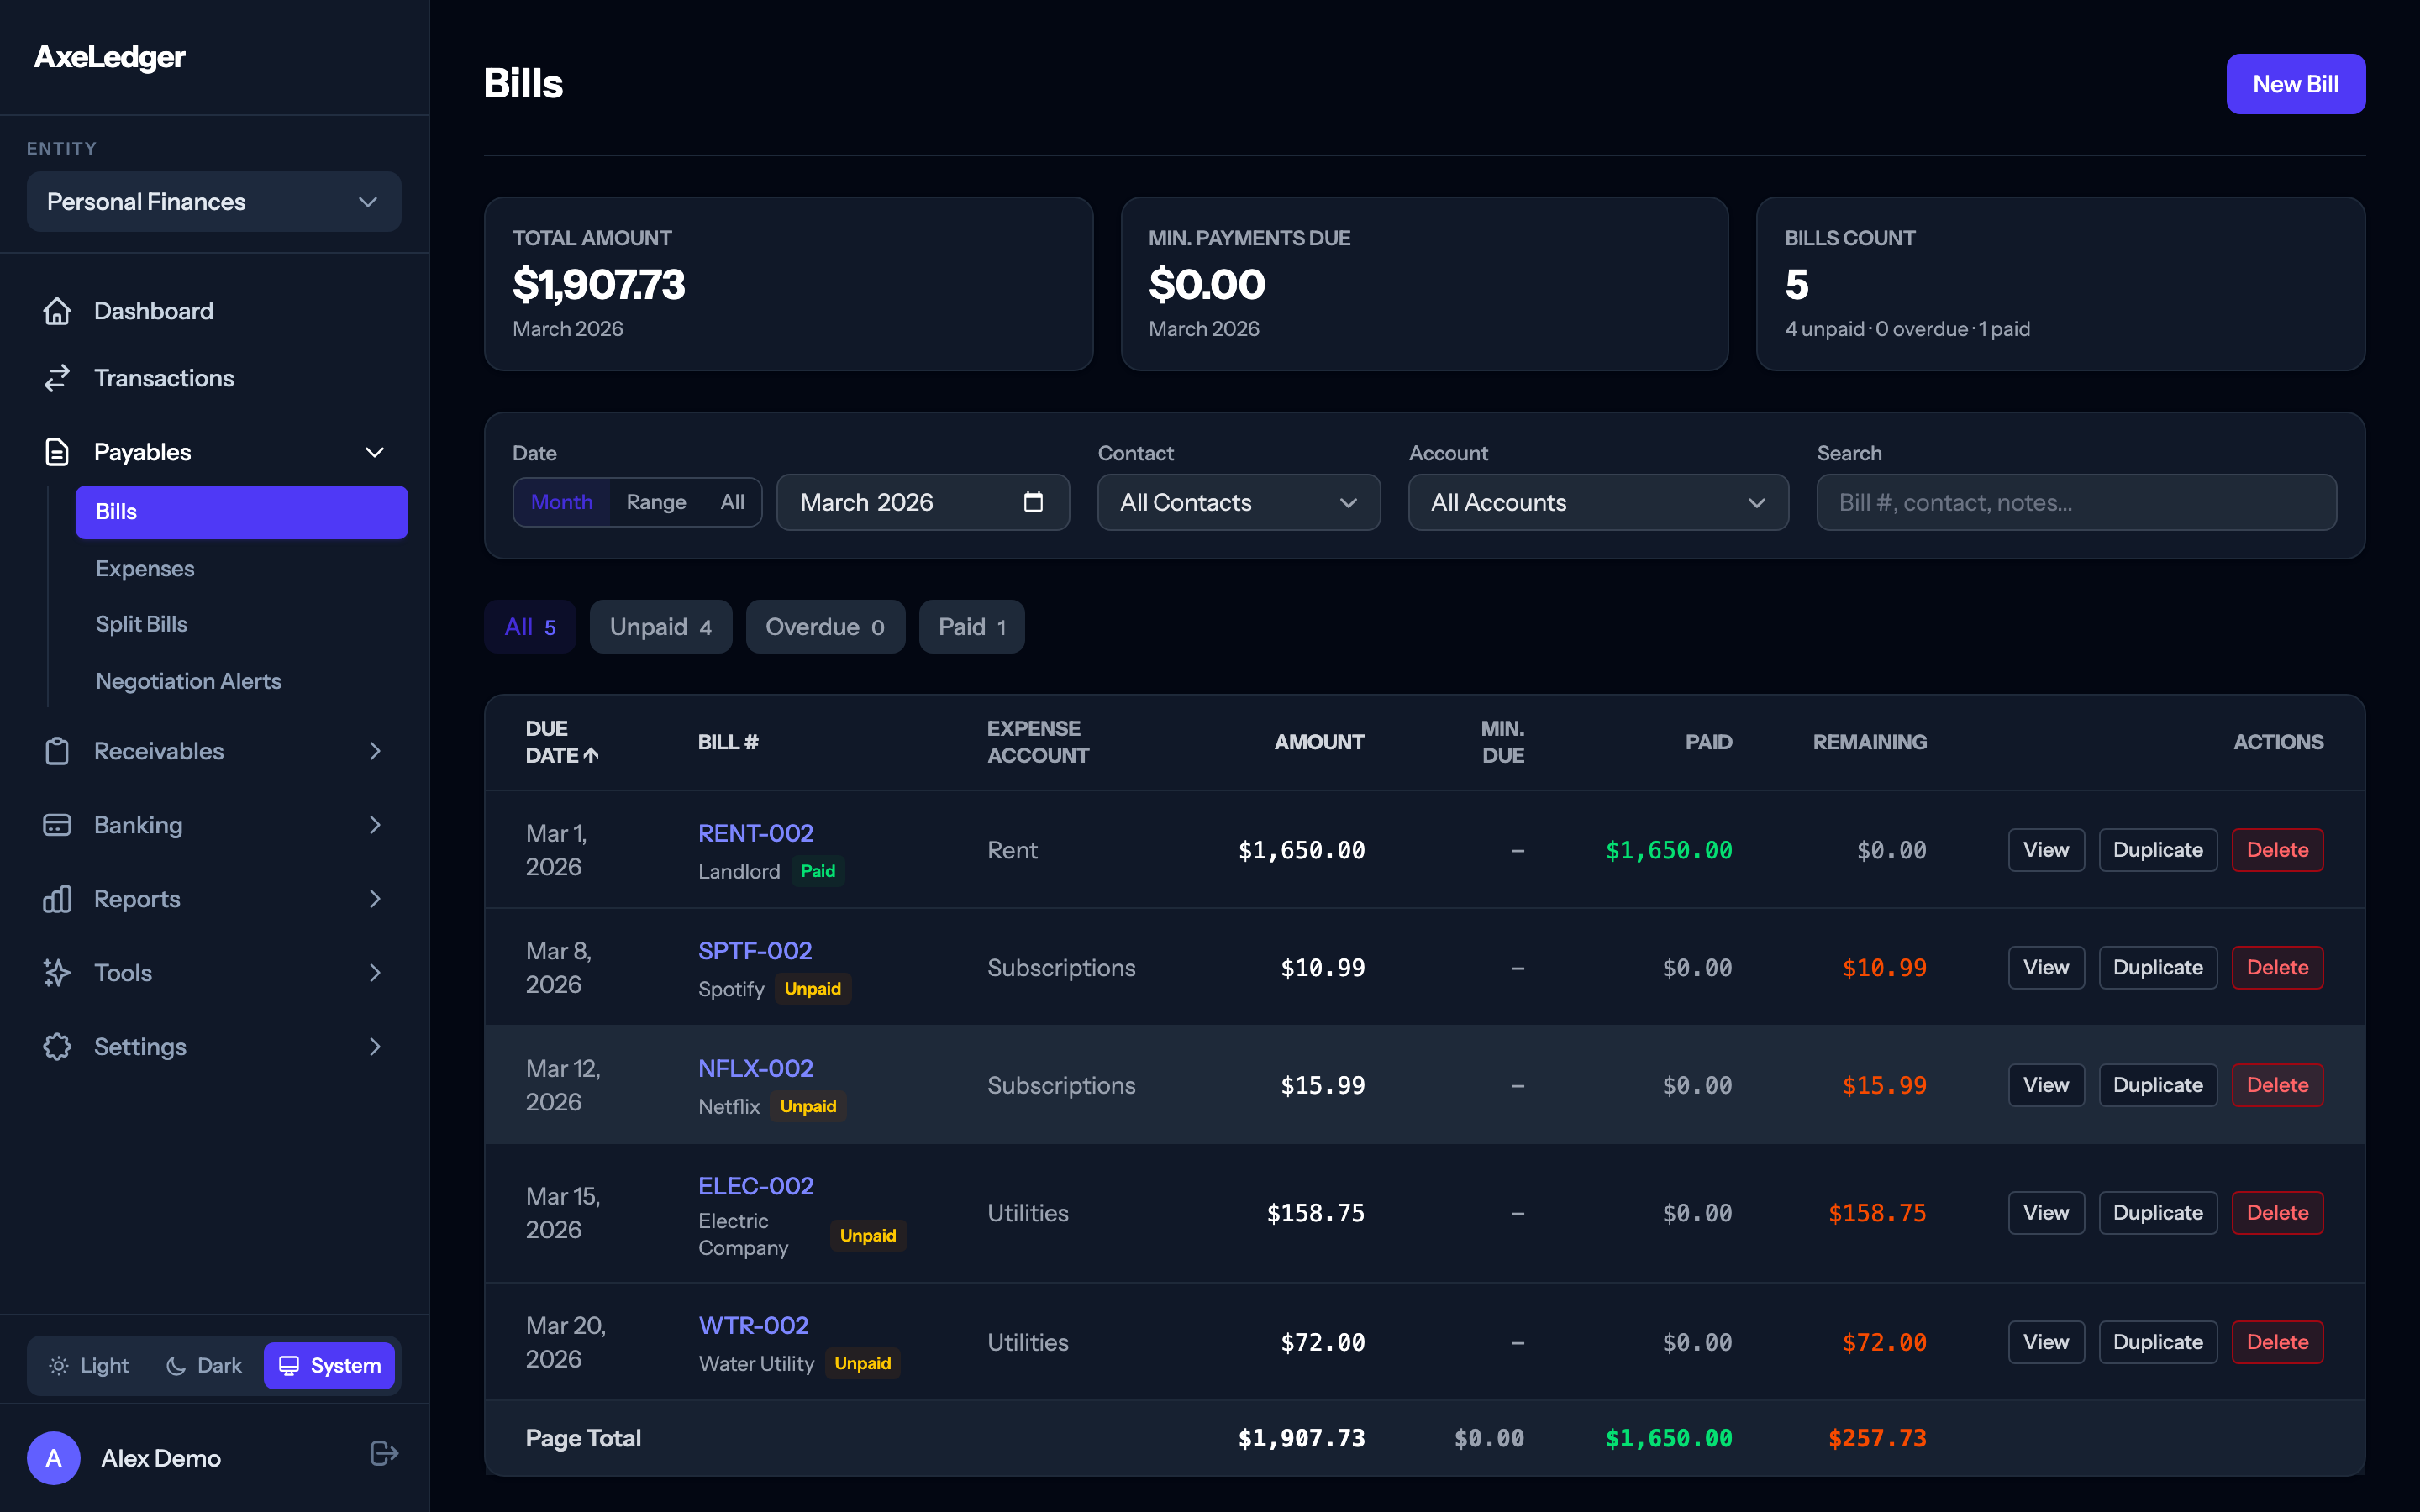Select the Transactions arrows icon
The image size is (2420, 1512).
pyautogui.click(x=58, y=378)
